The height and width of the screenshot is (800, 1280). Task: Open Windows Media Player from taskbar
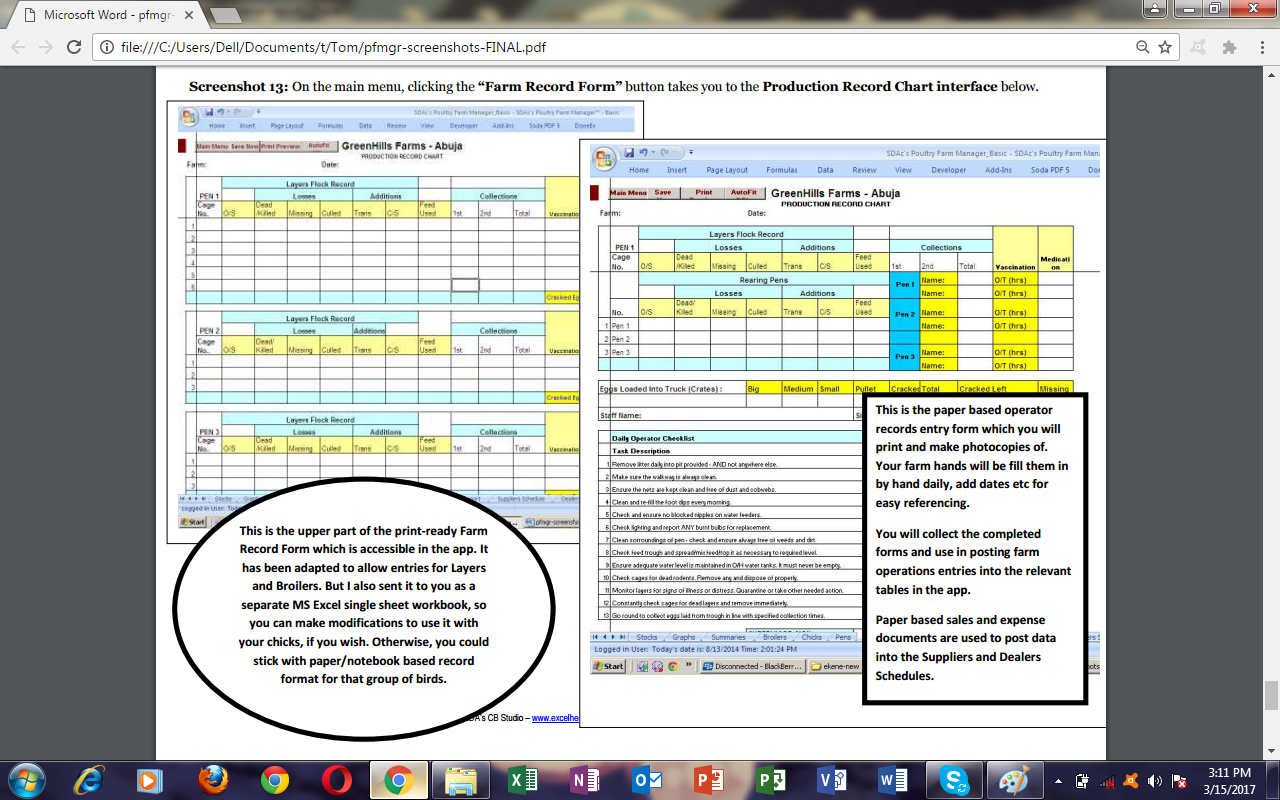(x=149, y=780)
